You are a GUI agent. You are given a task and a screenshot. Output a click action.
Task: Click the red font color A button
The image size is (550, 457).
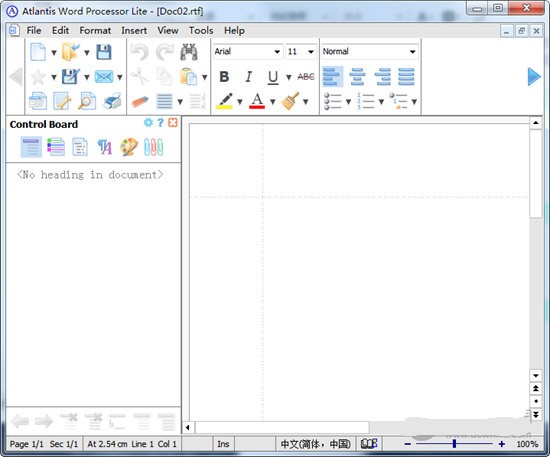[x=257, y=101]
